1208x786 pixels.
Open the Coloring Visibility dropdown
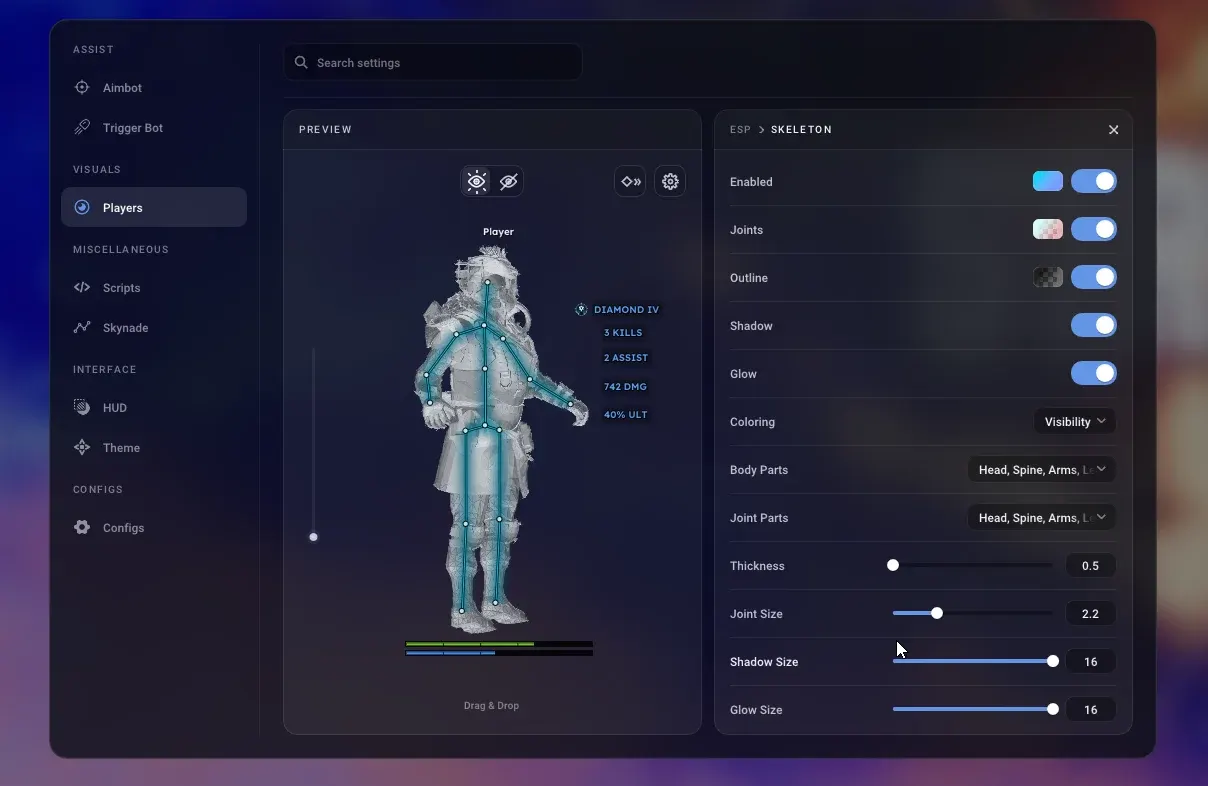[x=1075, y=421]
